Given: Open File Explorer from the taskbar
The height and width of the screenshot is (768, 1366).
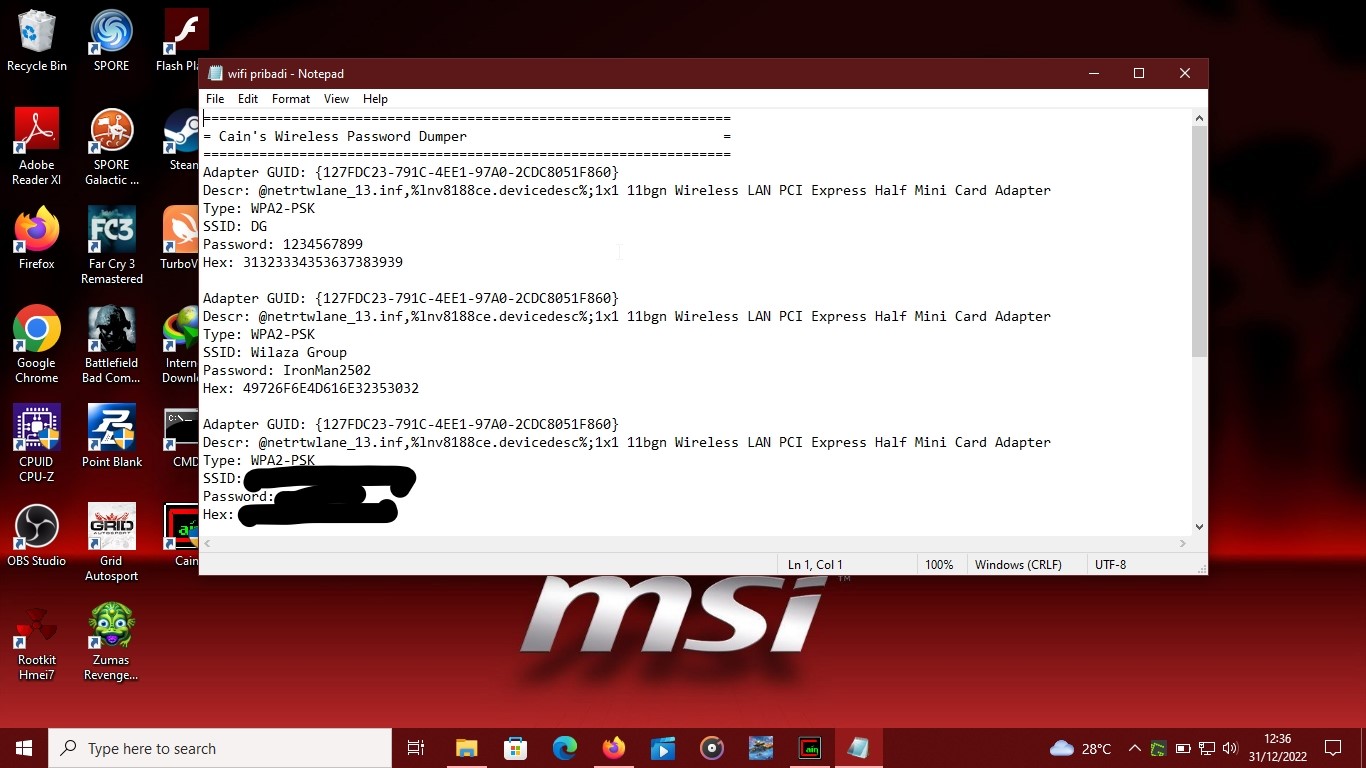Looking at the screenshot, I should tap(466, 748).
